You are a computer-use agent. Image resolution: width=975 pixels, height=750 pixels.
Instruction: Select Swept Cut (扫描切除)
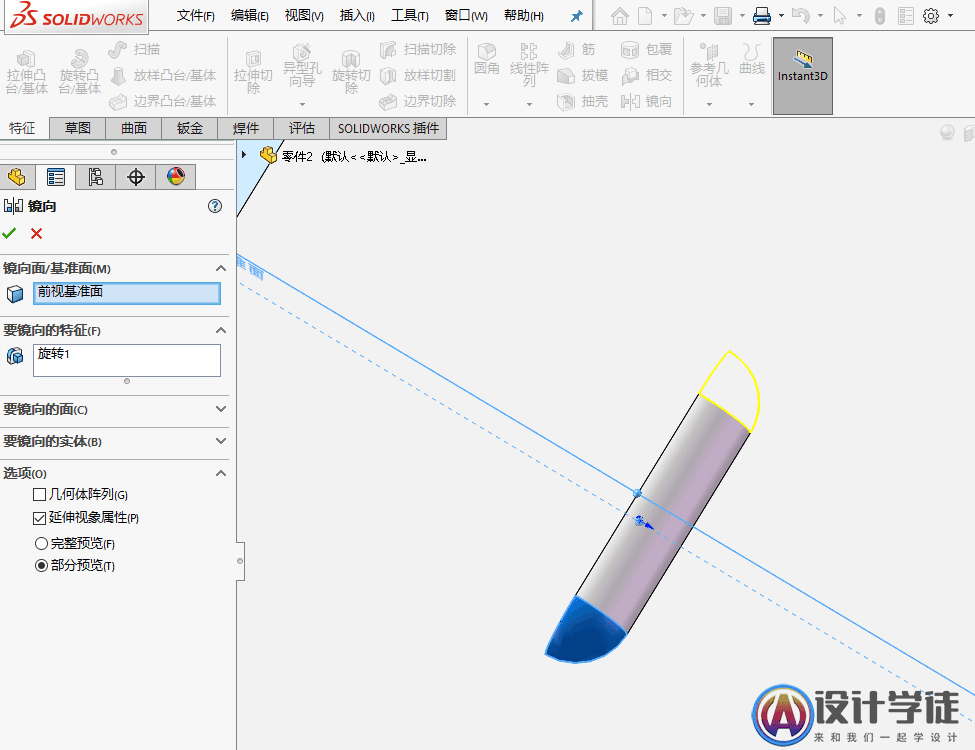point(417,49)
